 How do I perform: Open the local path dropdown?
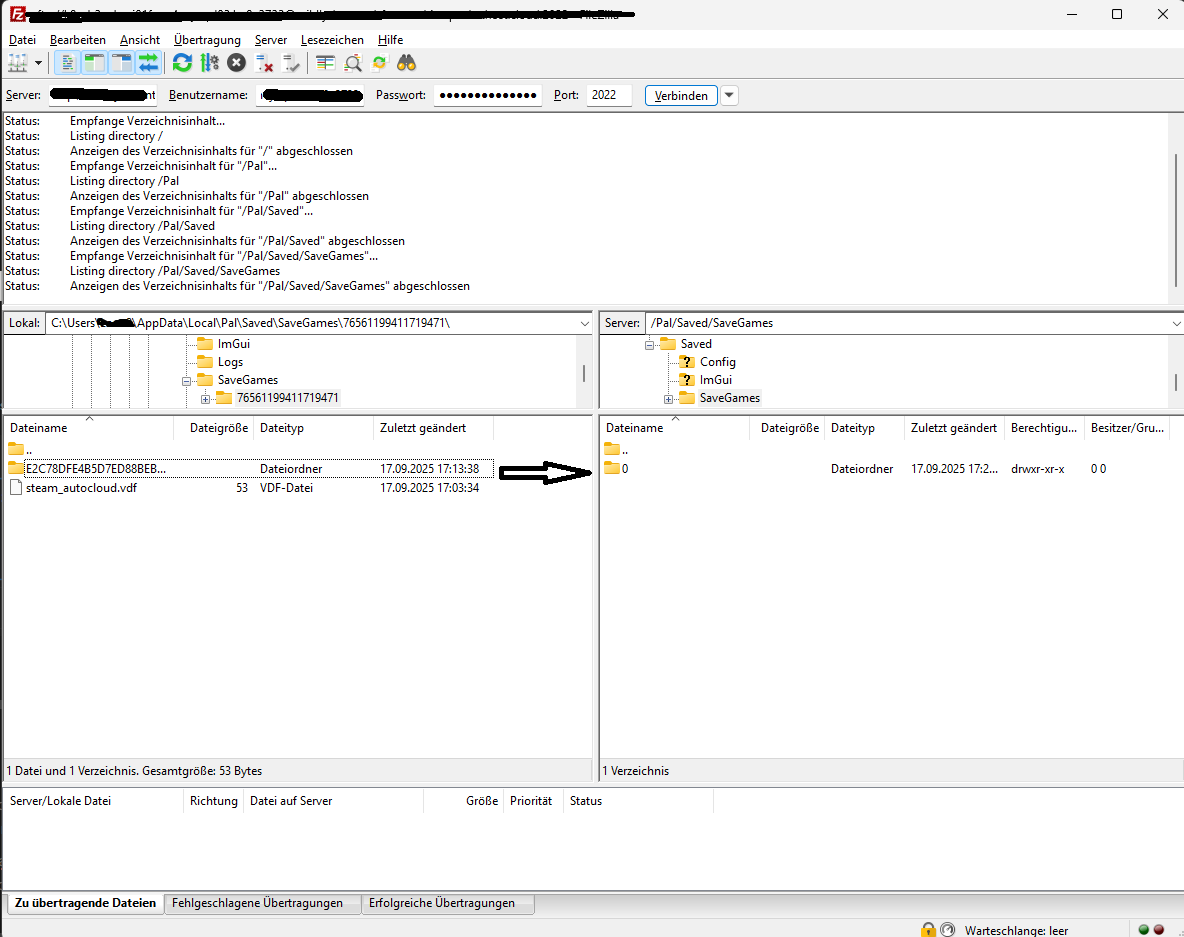(584, 323)
